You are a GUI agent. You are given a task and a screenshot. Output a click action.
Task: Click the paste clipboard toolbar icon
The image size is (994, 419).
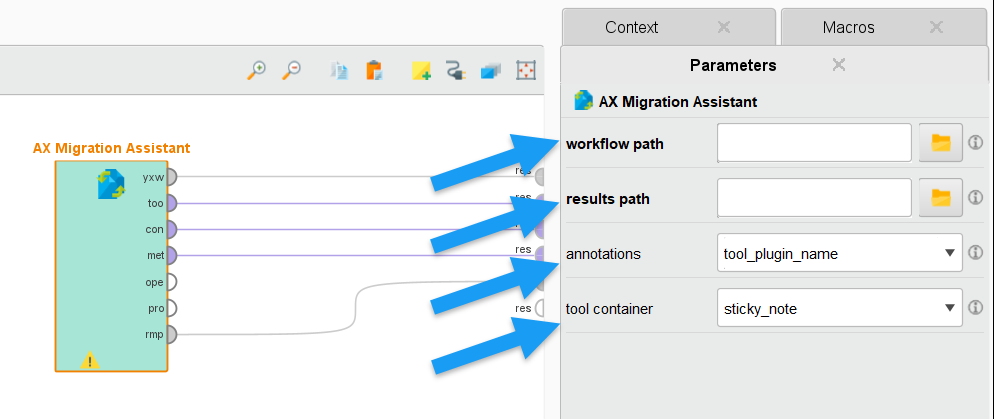tap(374, 70)
